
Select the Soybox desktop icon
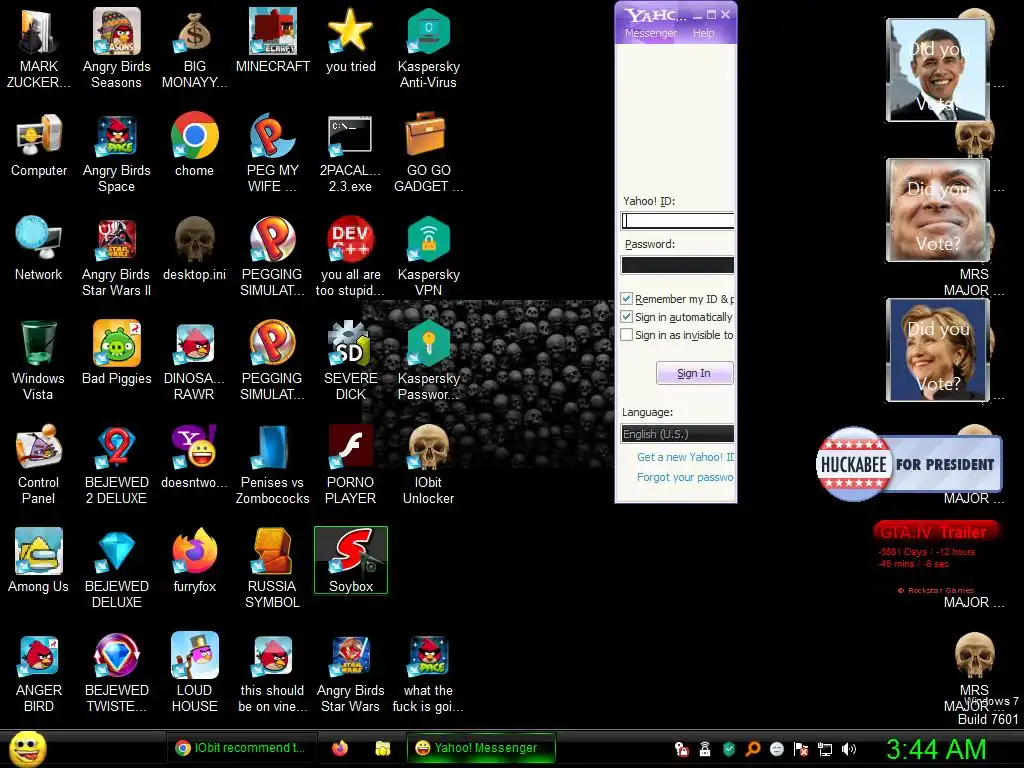click(x=351, y=560)
